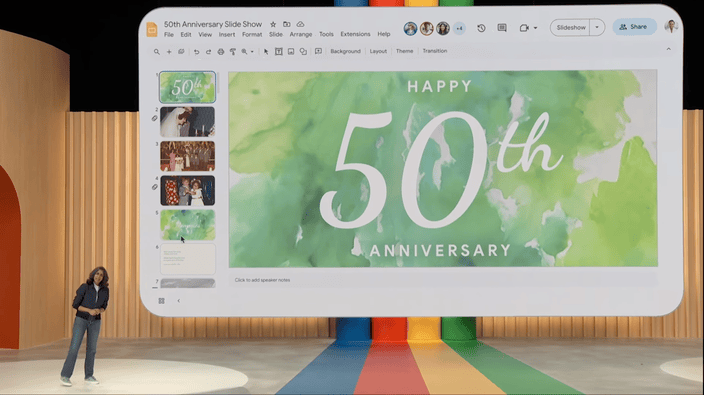Check the cloud save status icon
Image resolution: width=704 pixels, height=395 pixels.
(300, 24)
